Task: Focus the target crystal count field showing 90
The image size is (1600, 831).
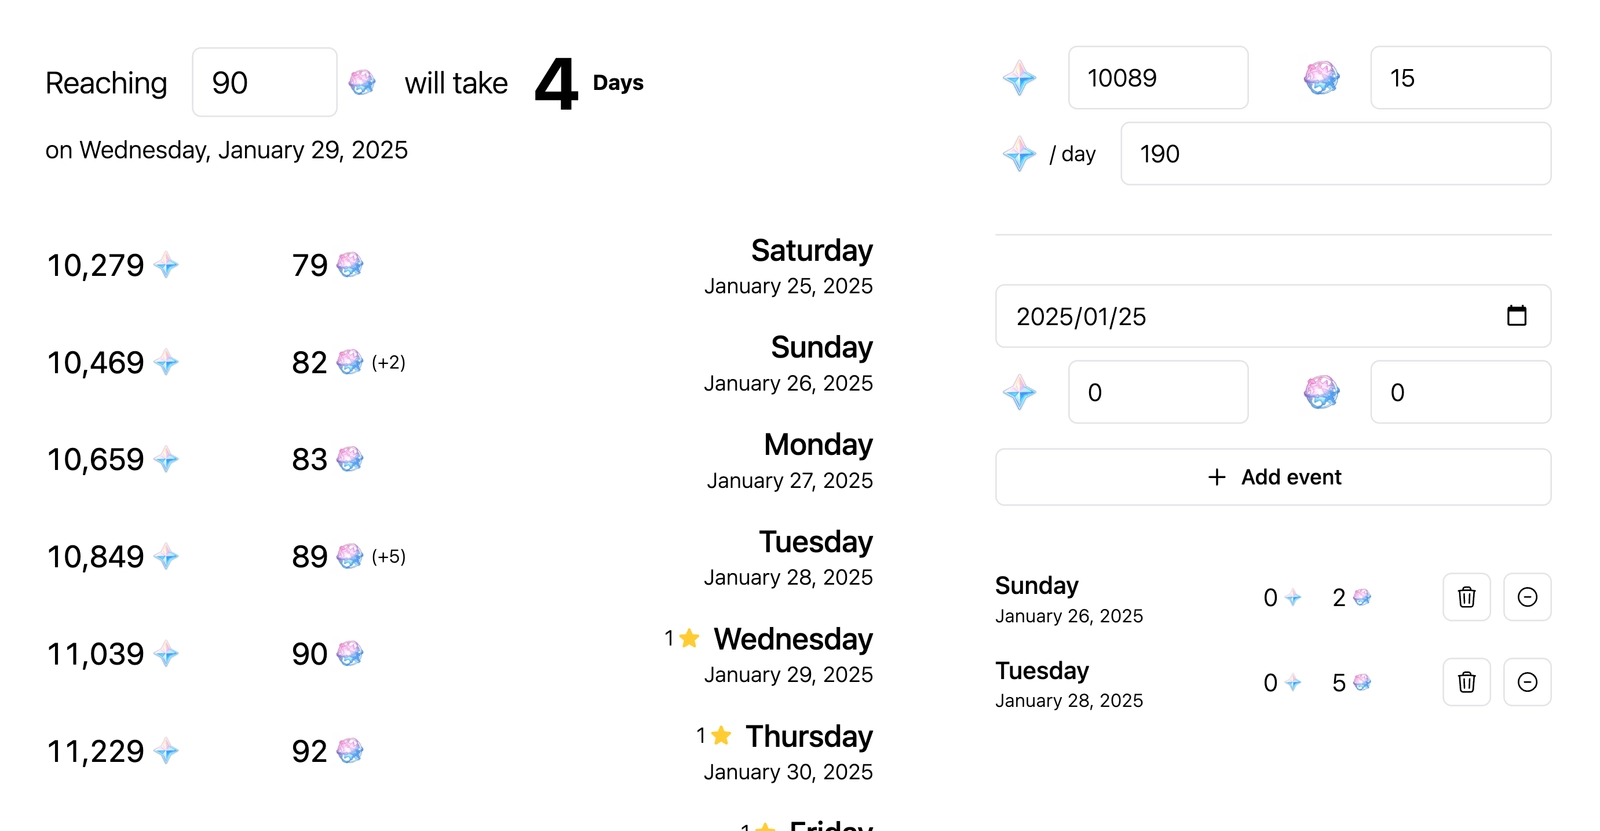Action: [x=264, y=82]
